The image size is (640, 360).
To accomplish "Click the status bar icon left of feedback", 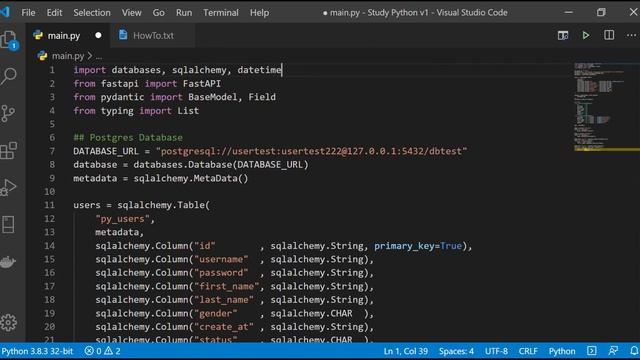I will tap(591, 351).
